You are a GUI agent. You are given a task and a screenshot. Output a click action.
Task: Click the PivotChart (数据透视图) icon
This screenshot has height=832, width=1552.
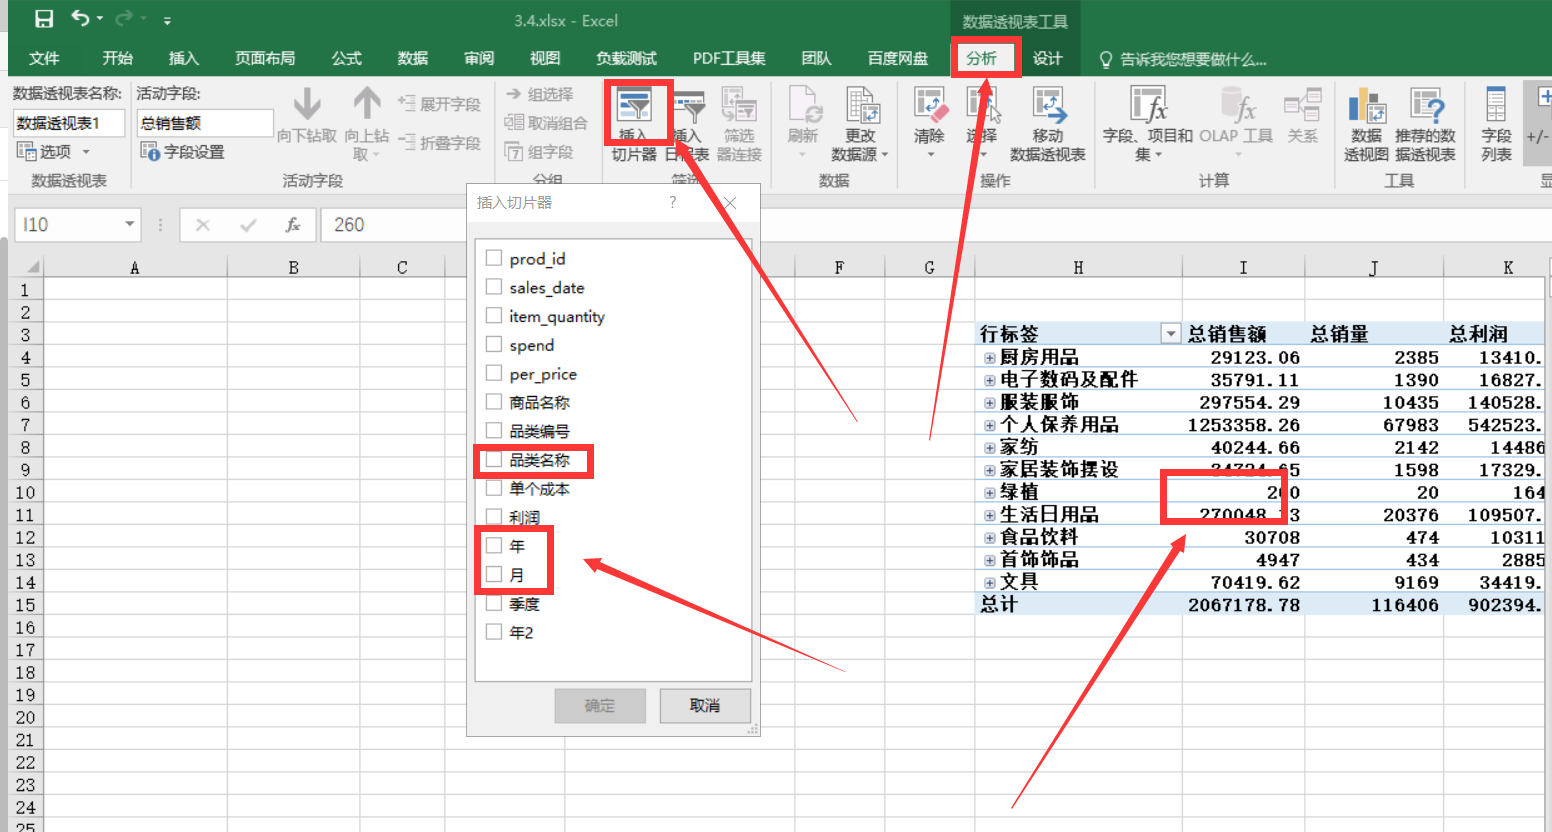click(x=1366, y=105)
